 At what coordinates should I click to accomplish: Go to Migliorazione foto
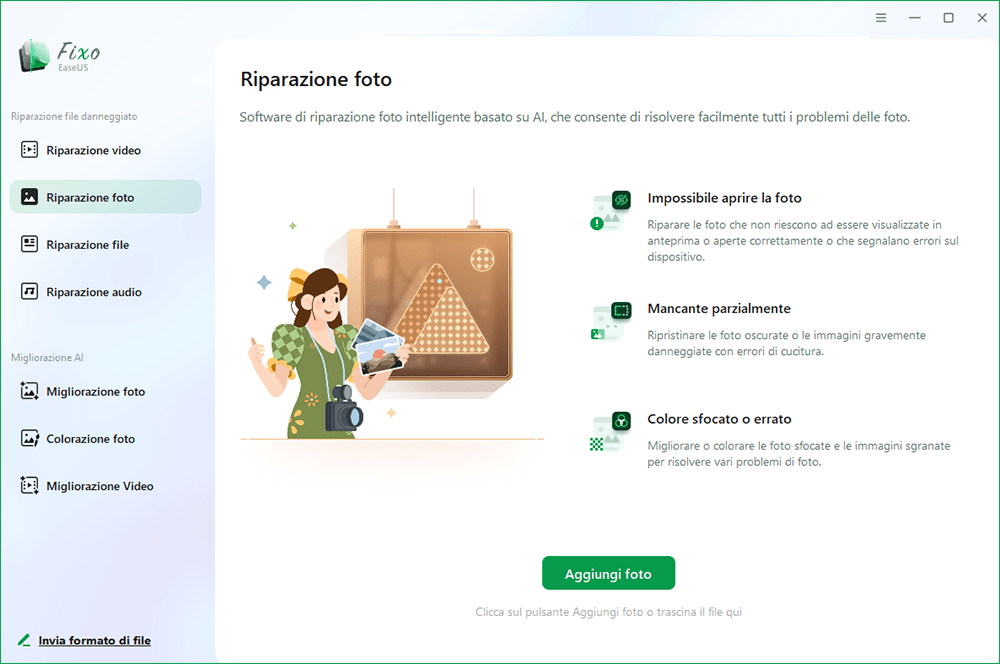tap(105, 391)
